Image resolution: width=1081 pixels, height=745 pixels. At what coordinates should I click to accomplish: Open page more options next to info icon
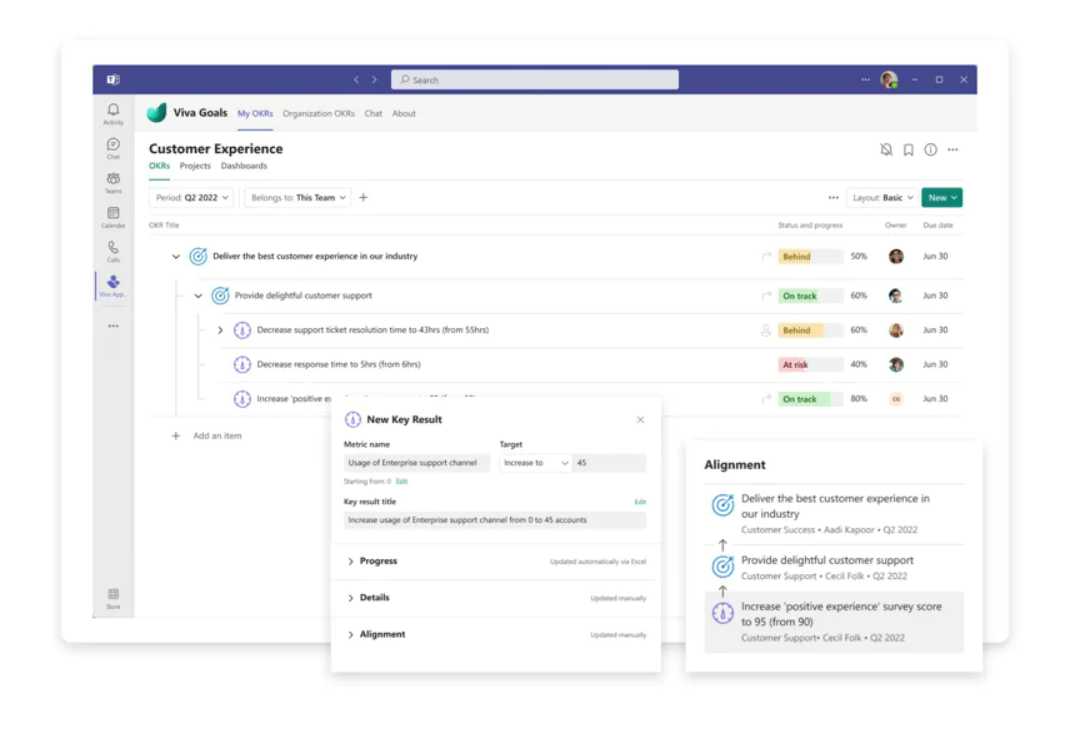(953, 150)
